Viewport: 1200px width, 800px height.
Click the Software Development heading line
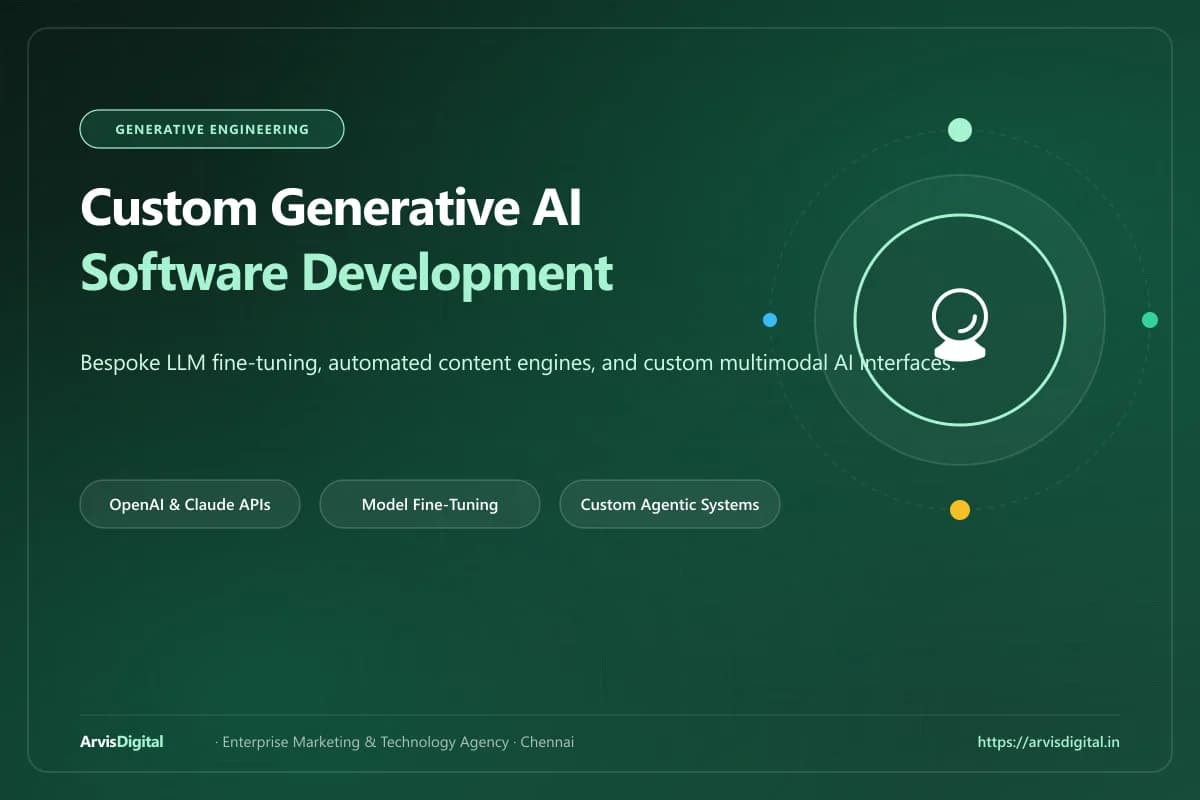347,272
